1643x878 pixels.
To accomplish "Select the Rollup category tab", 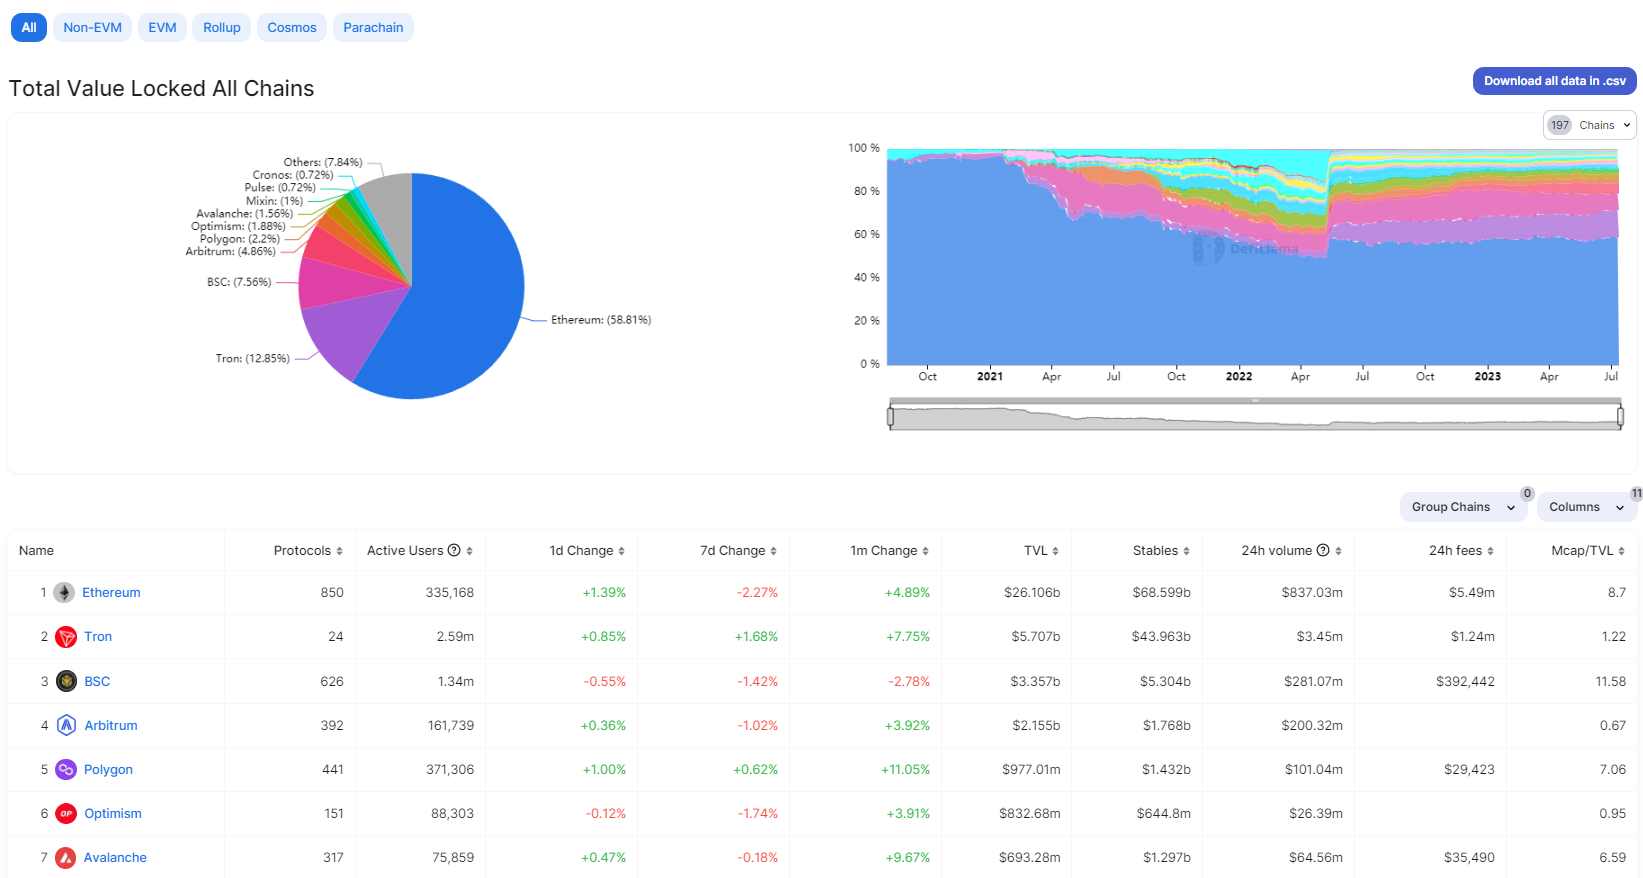I will pyautogui.click(x=221, y=28).
